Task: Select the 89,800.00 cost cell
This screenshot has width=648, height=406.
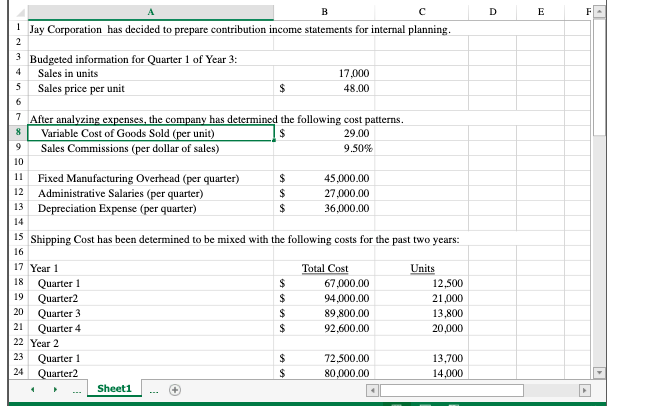Action: (x=324, y=313)
